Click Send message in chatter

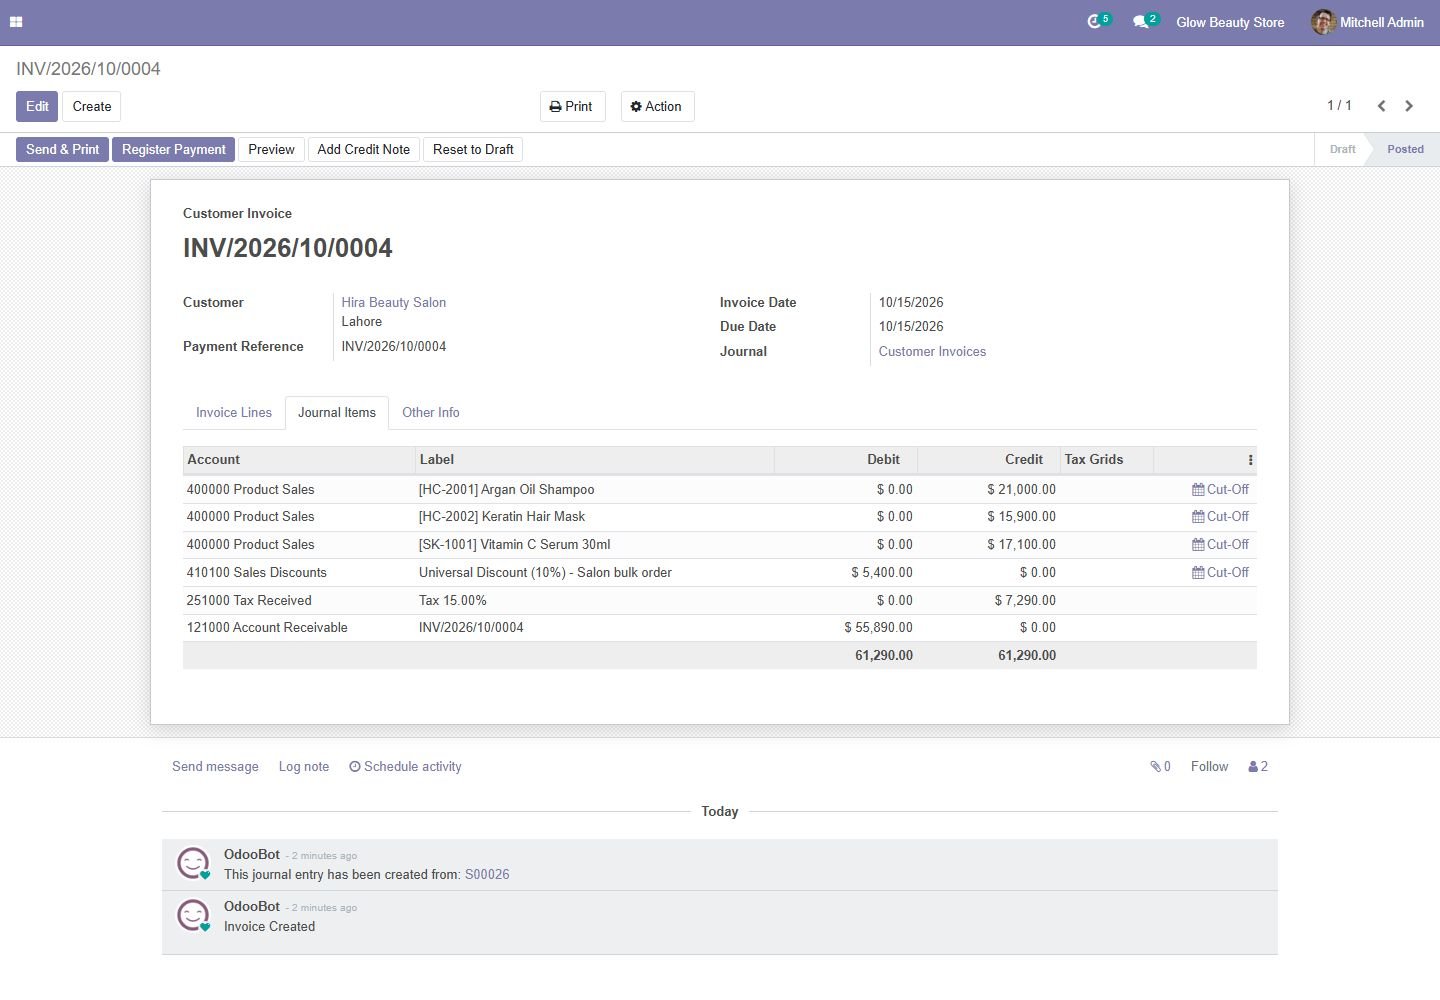(x=215, y=767)
